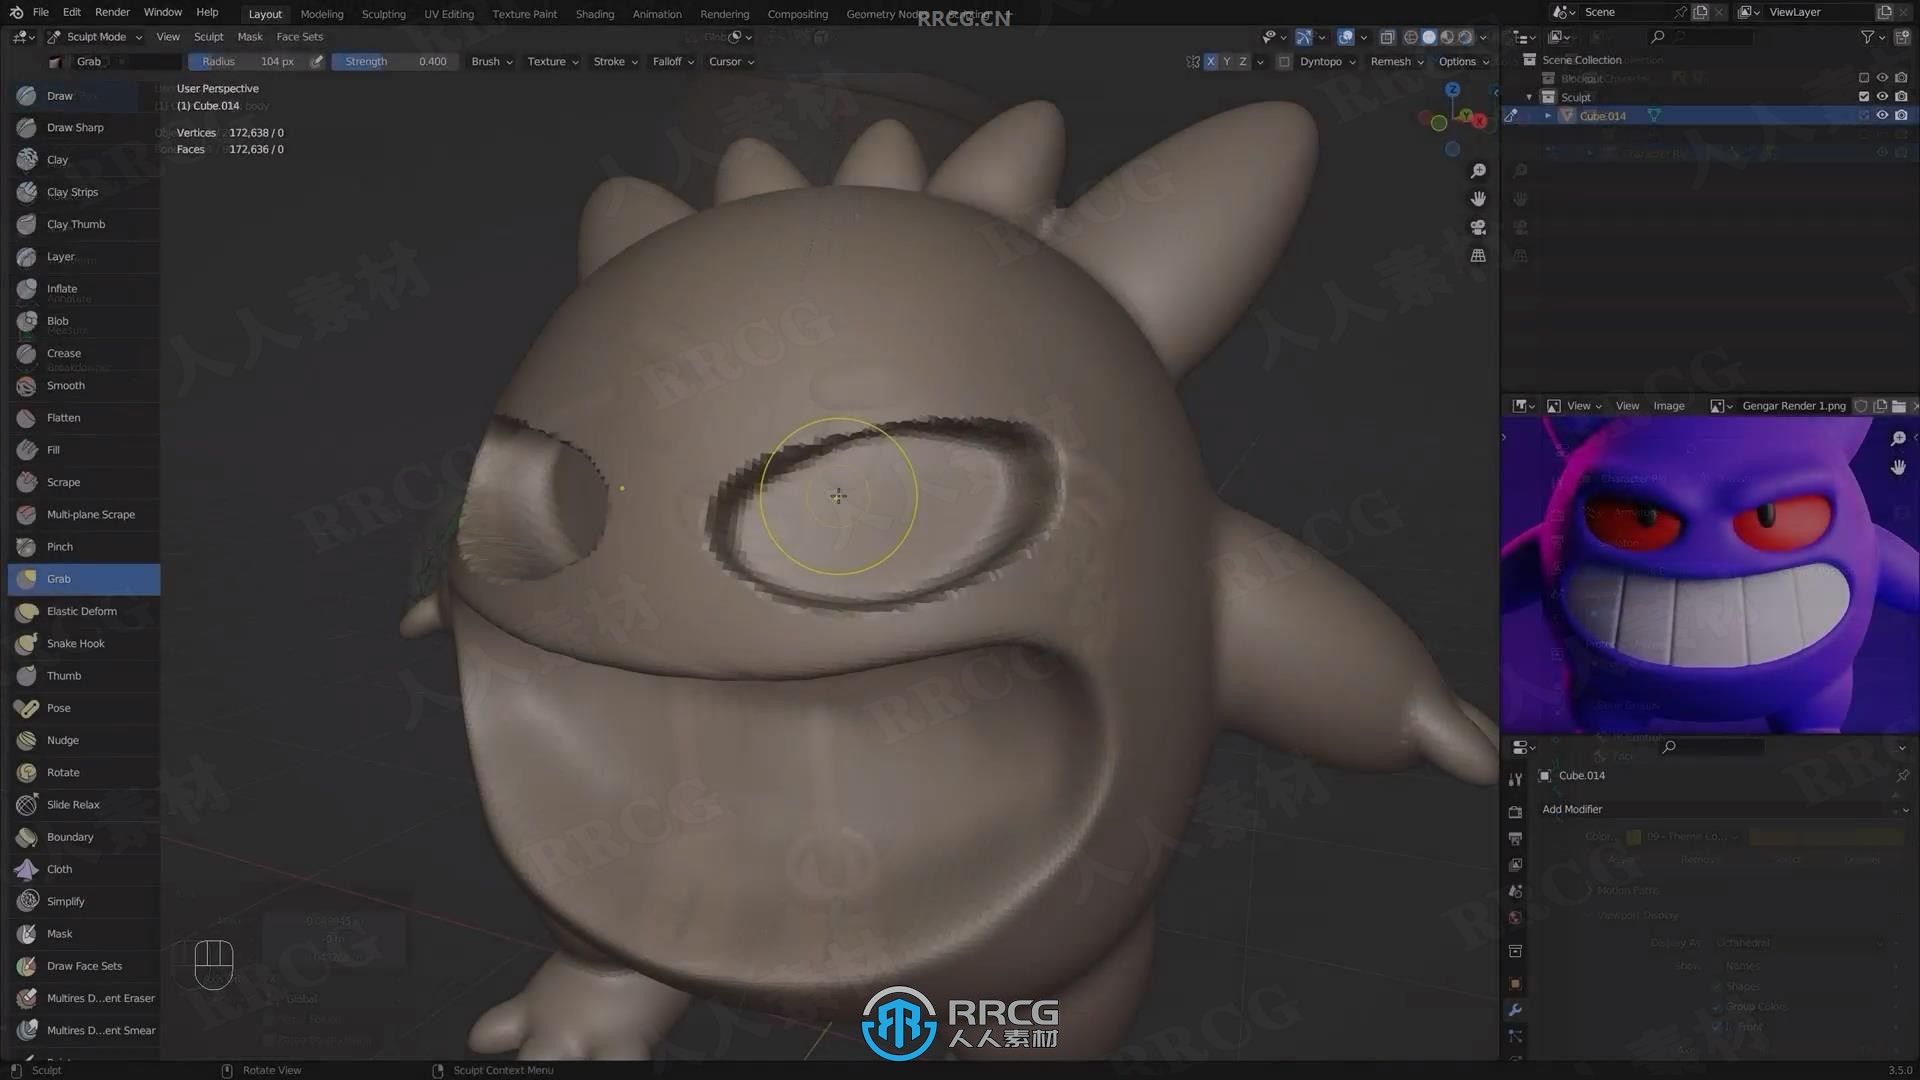Toggle Sculpt collection eye visibility
The image size is (1920, 1080).
[x=1882, y=97]
